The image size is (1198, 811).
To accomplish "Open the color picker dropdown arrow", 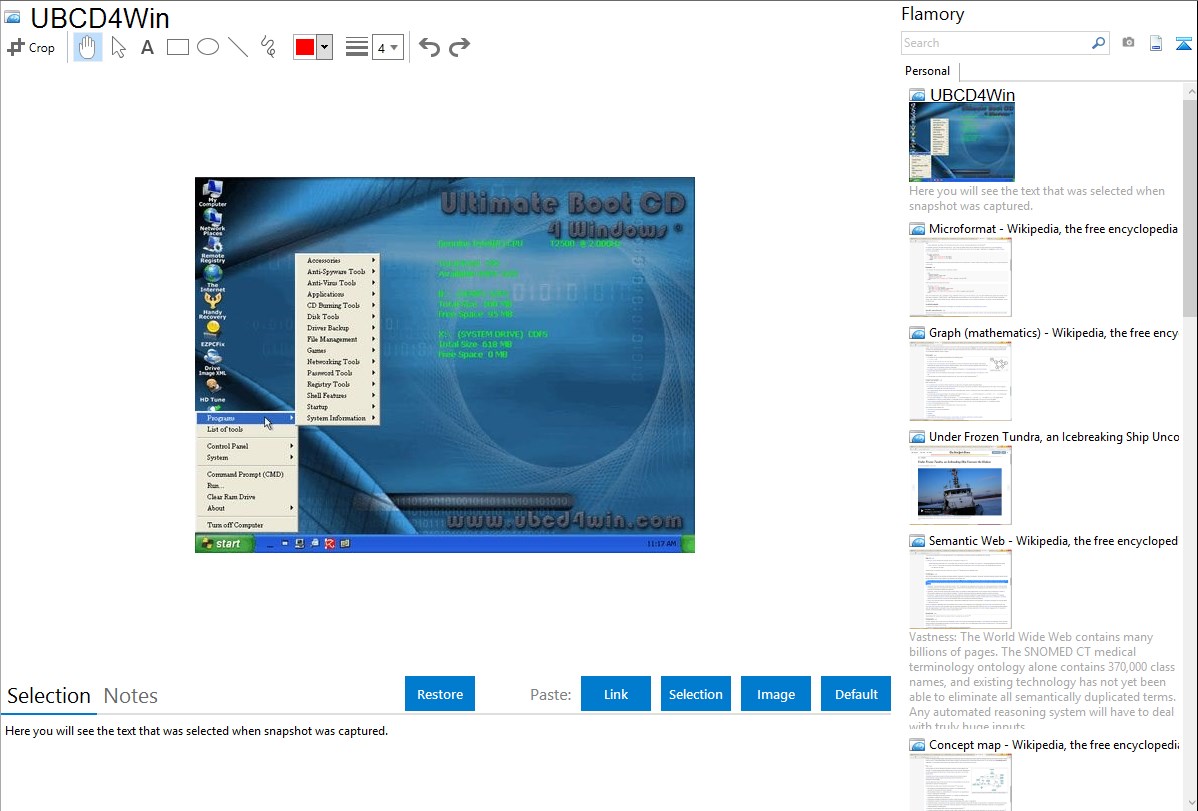I will (325, 47).
